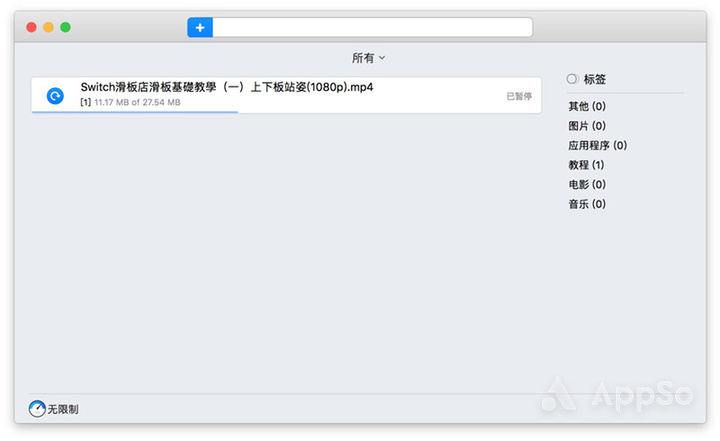The width and height of the screenshot is (720, 441).
Task: Select the Switch滑板店 mp4 download row
Action: tap(286, 95)
